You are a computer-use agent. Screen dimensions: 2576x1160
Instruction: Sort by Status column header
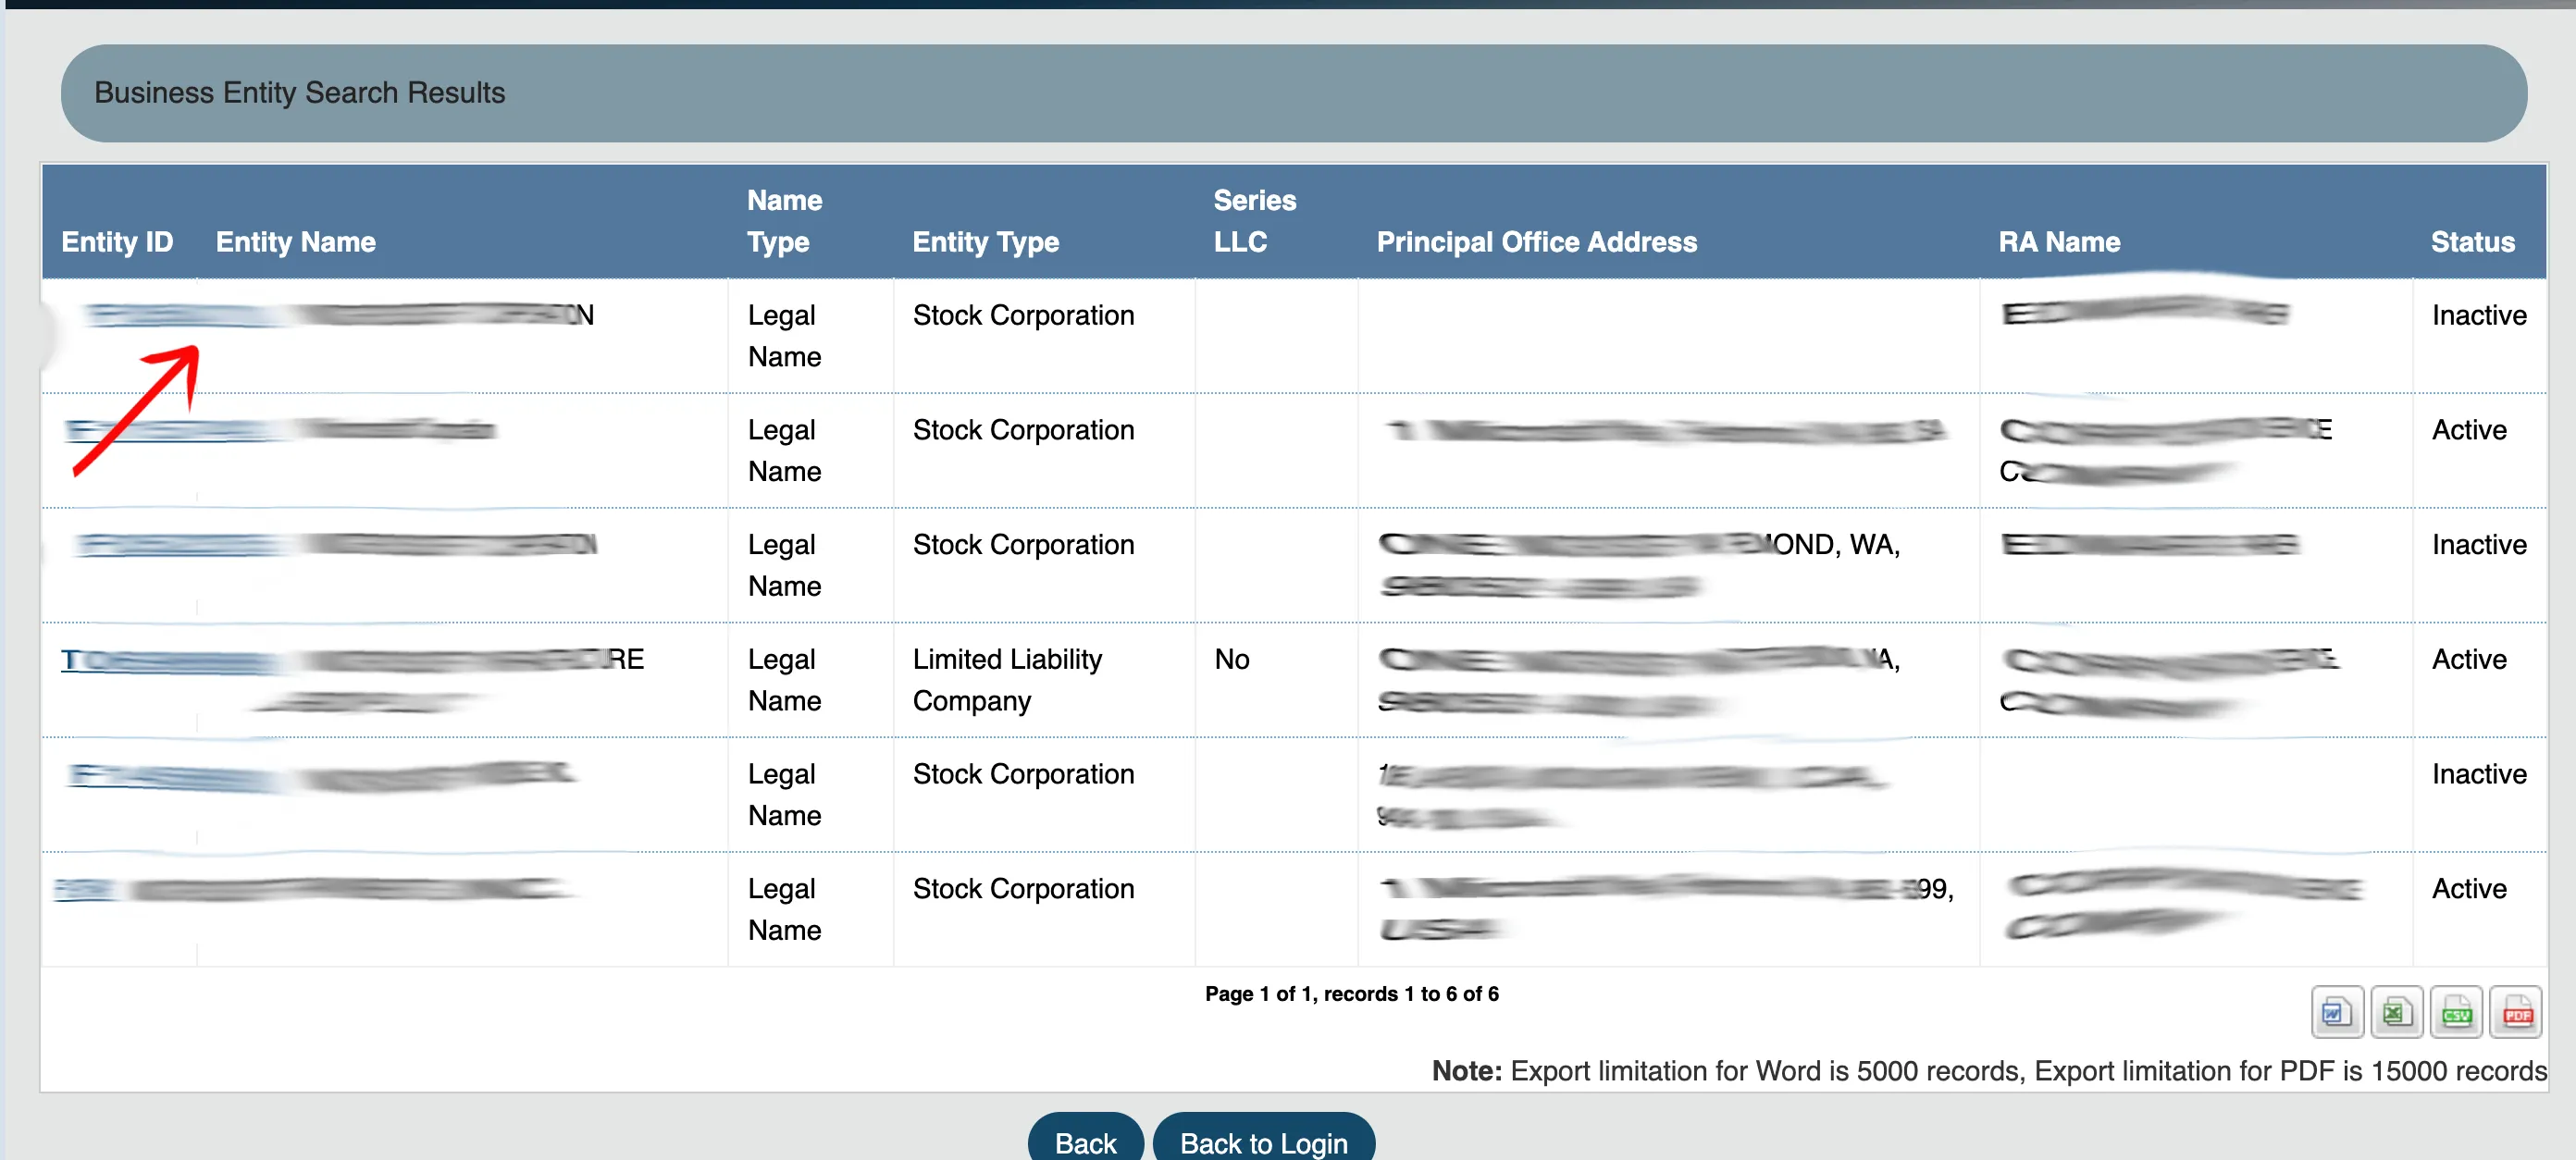[x=2472, y=242]
